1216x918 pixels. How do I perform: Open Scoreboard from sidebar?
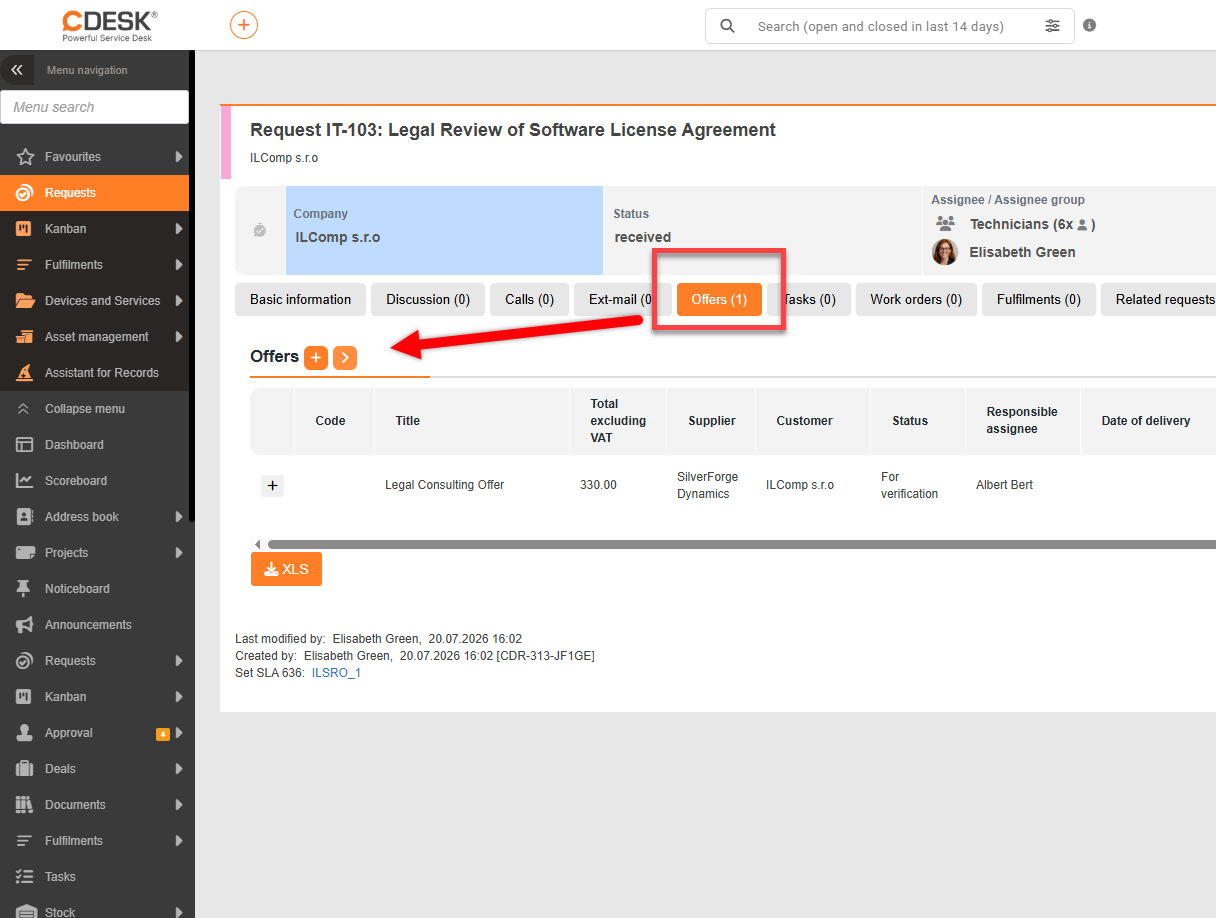click(76, 481)
